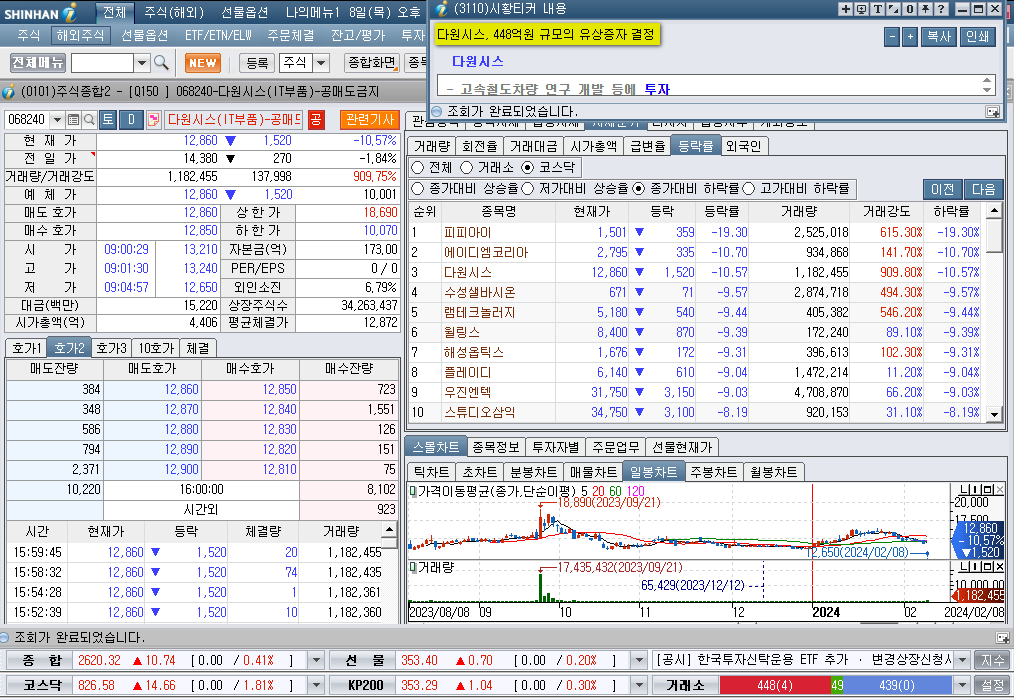Switch to the 호가3 tab
The image size is (1014, 700).
point(111,348)
